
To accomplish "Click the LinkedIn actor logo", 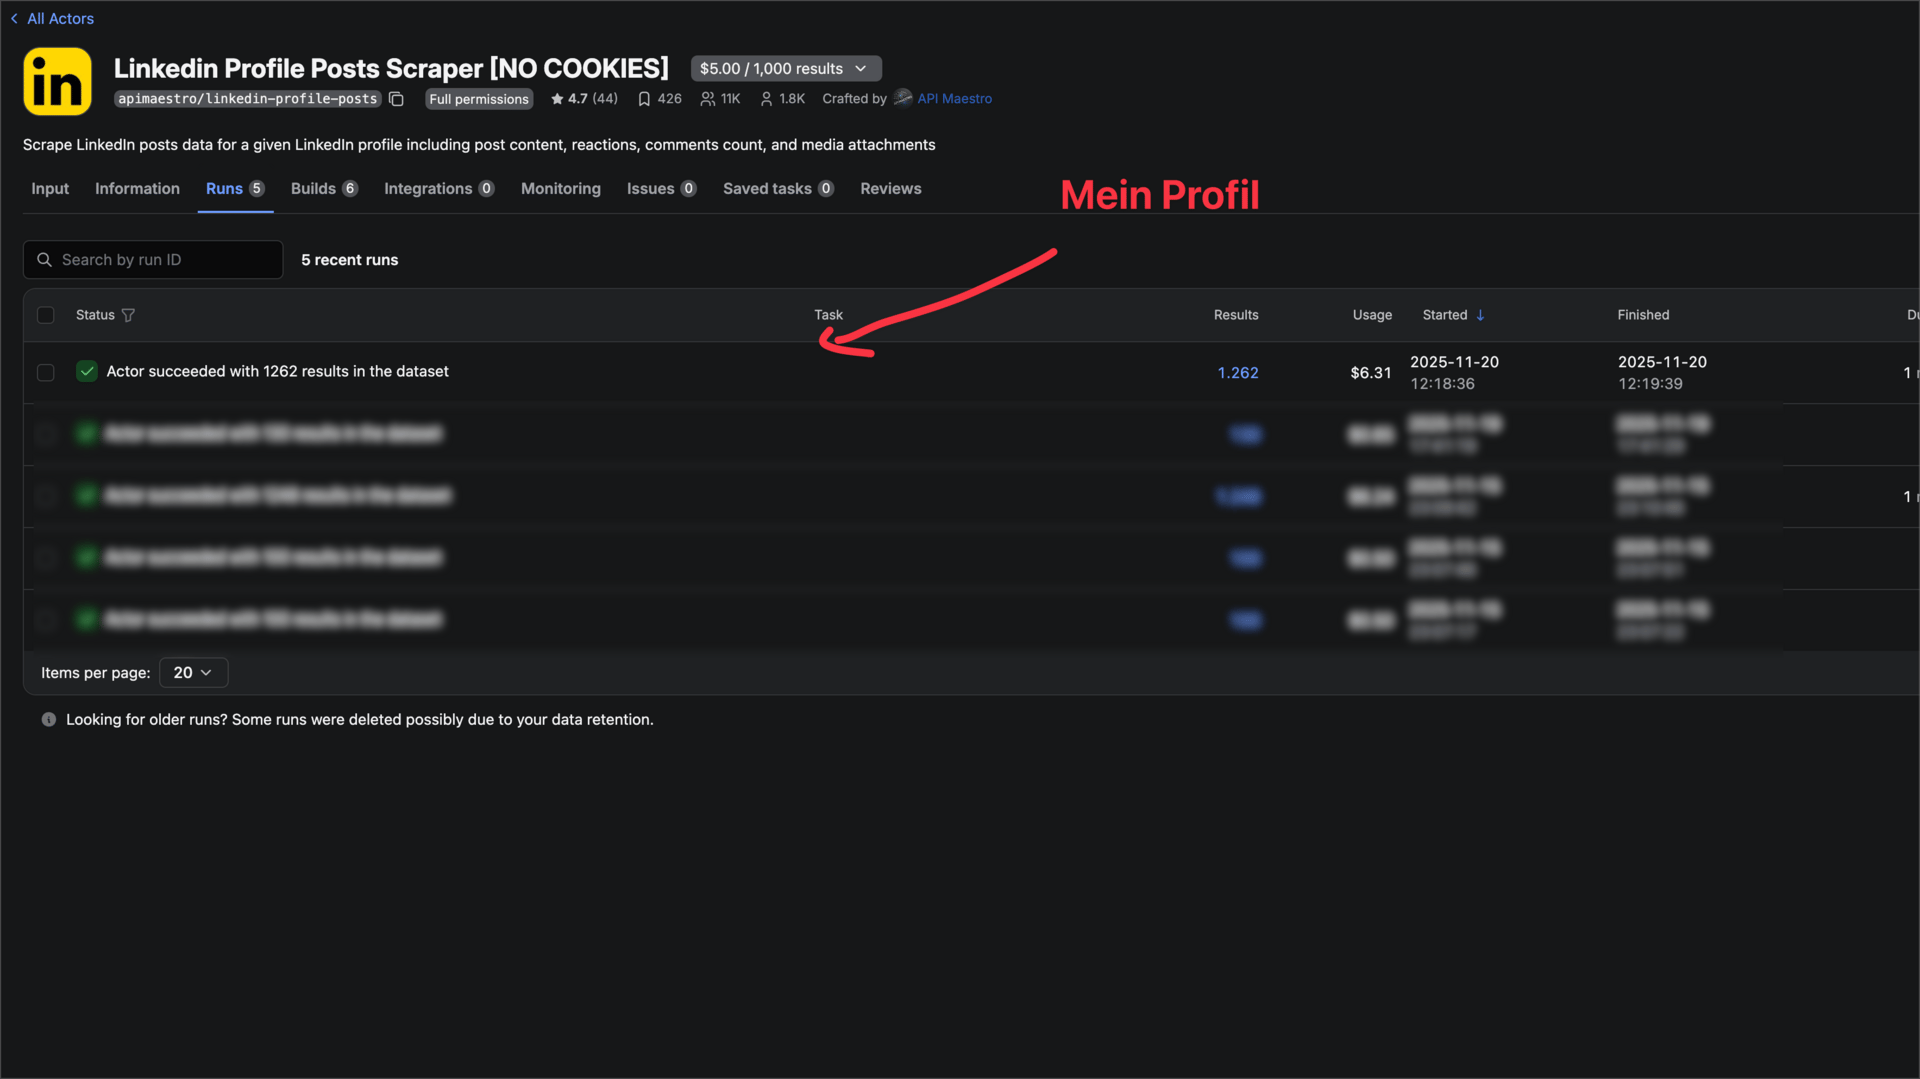I will pos(57,82).
